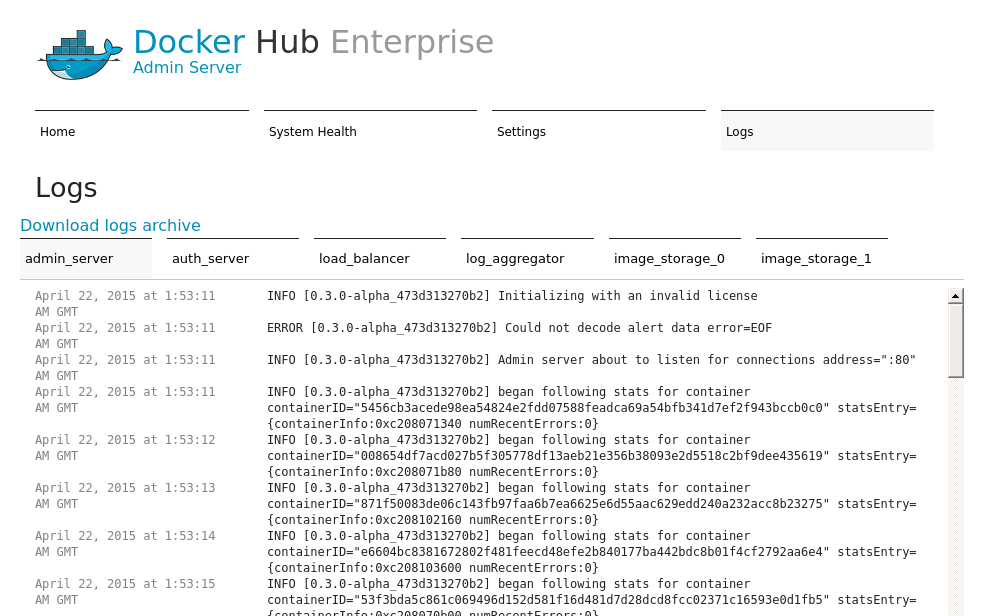Viewport: 984px width, 616px height.
Task: Click containerInfo:0xc208103600 text
Action: coord(368,568)
